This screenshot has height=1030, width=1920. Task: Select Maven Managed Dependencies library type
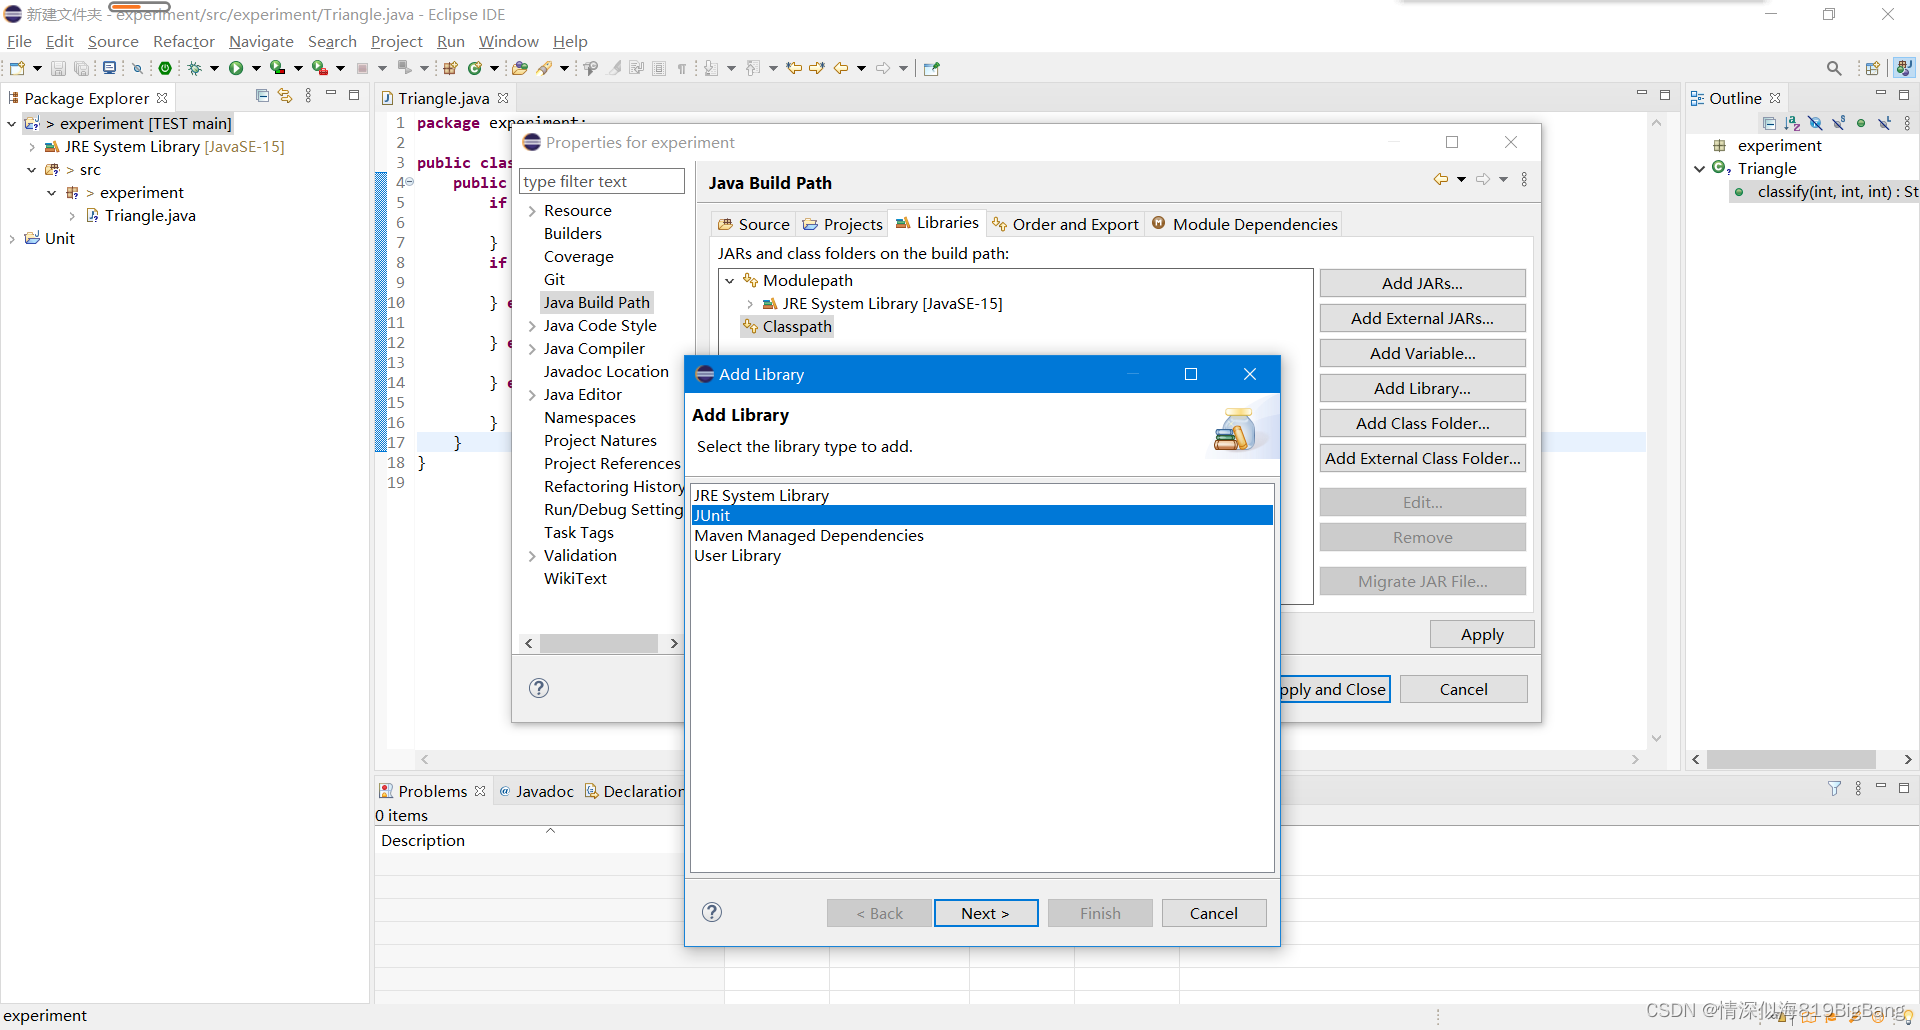point(982,535)
